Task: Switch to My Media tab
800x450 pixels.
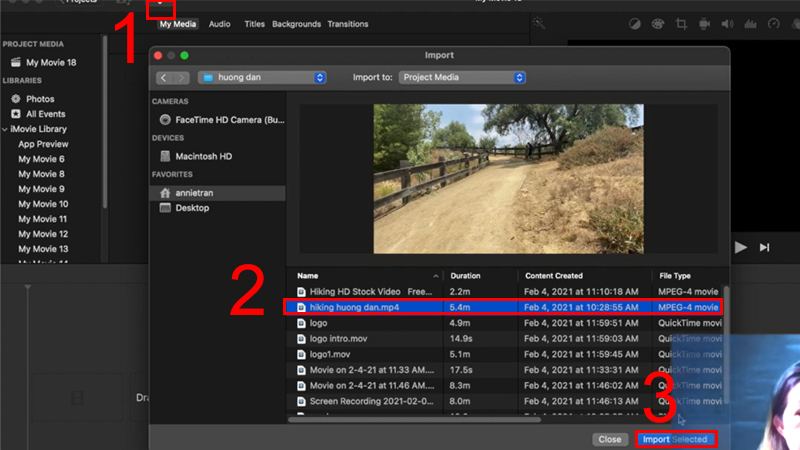Action: (x=178, y=24)
